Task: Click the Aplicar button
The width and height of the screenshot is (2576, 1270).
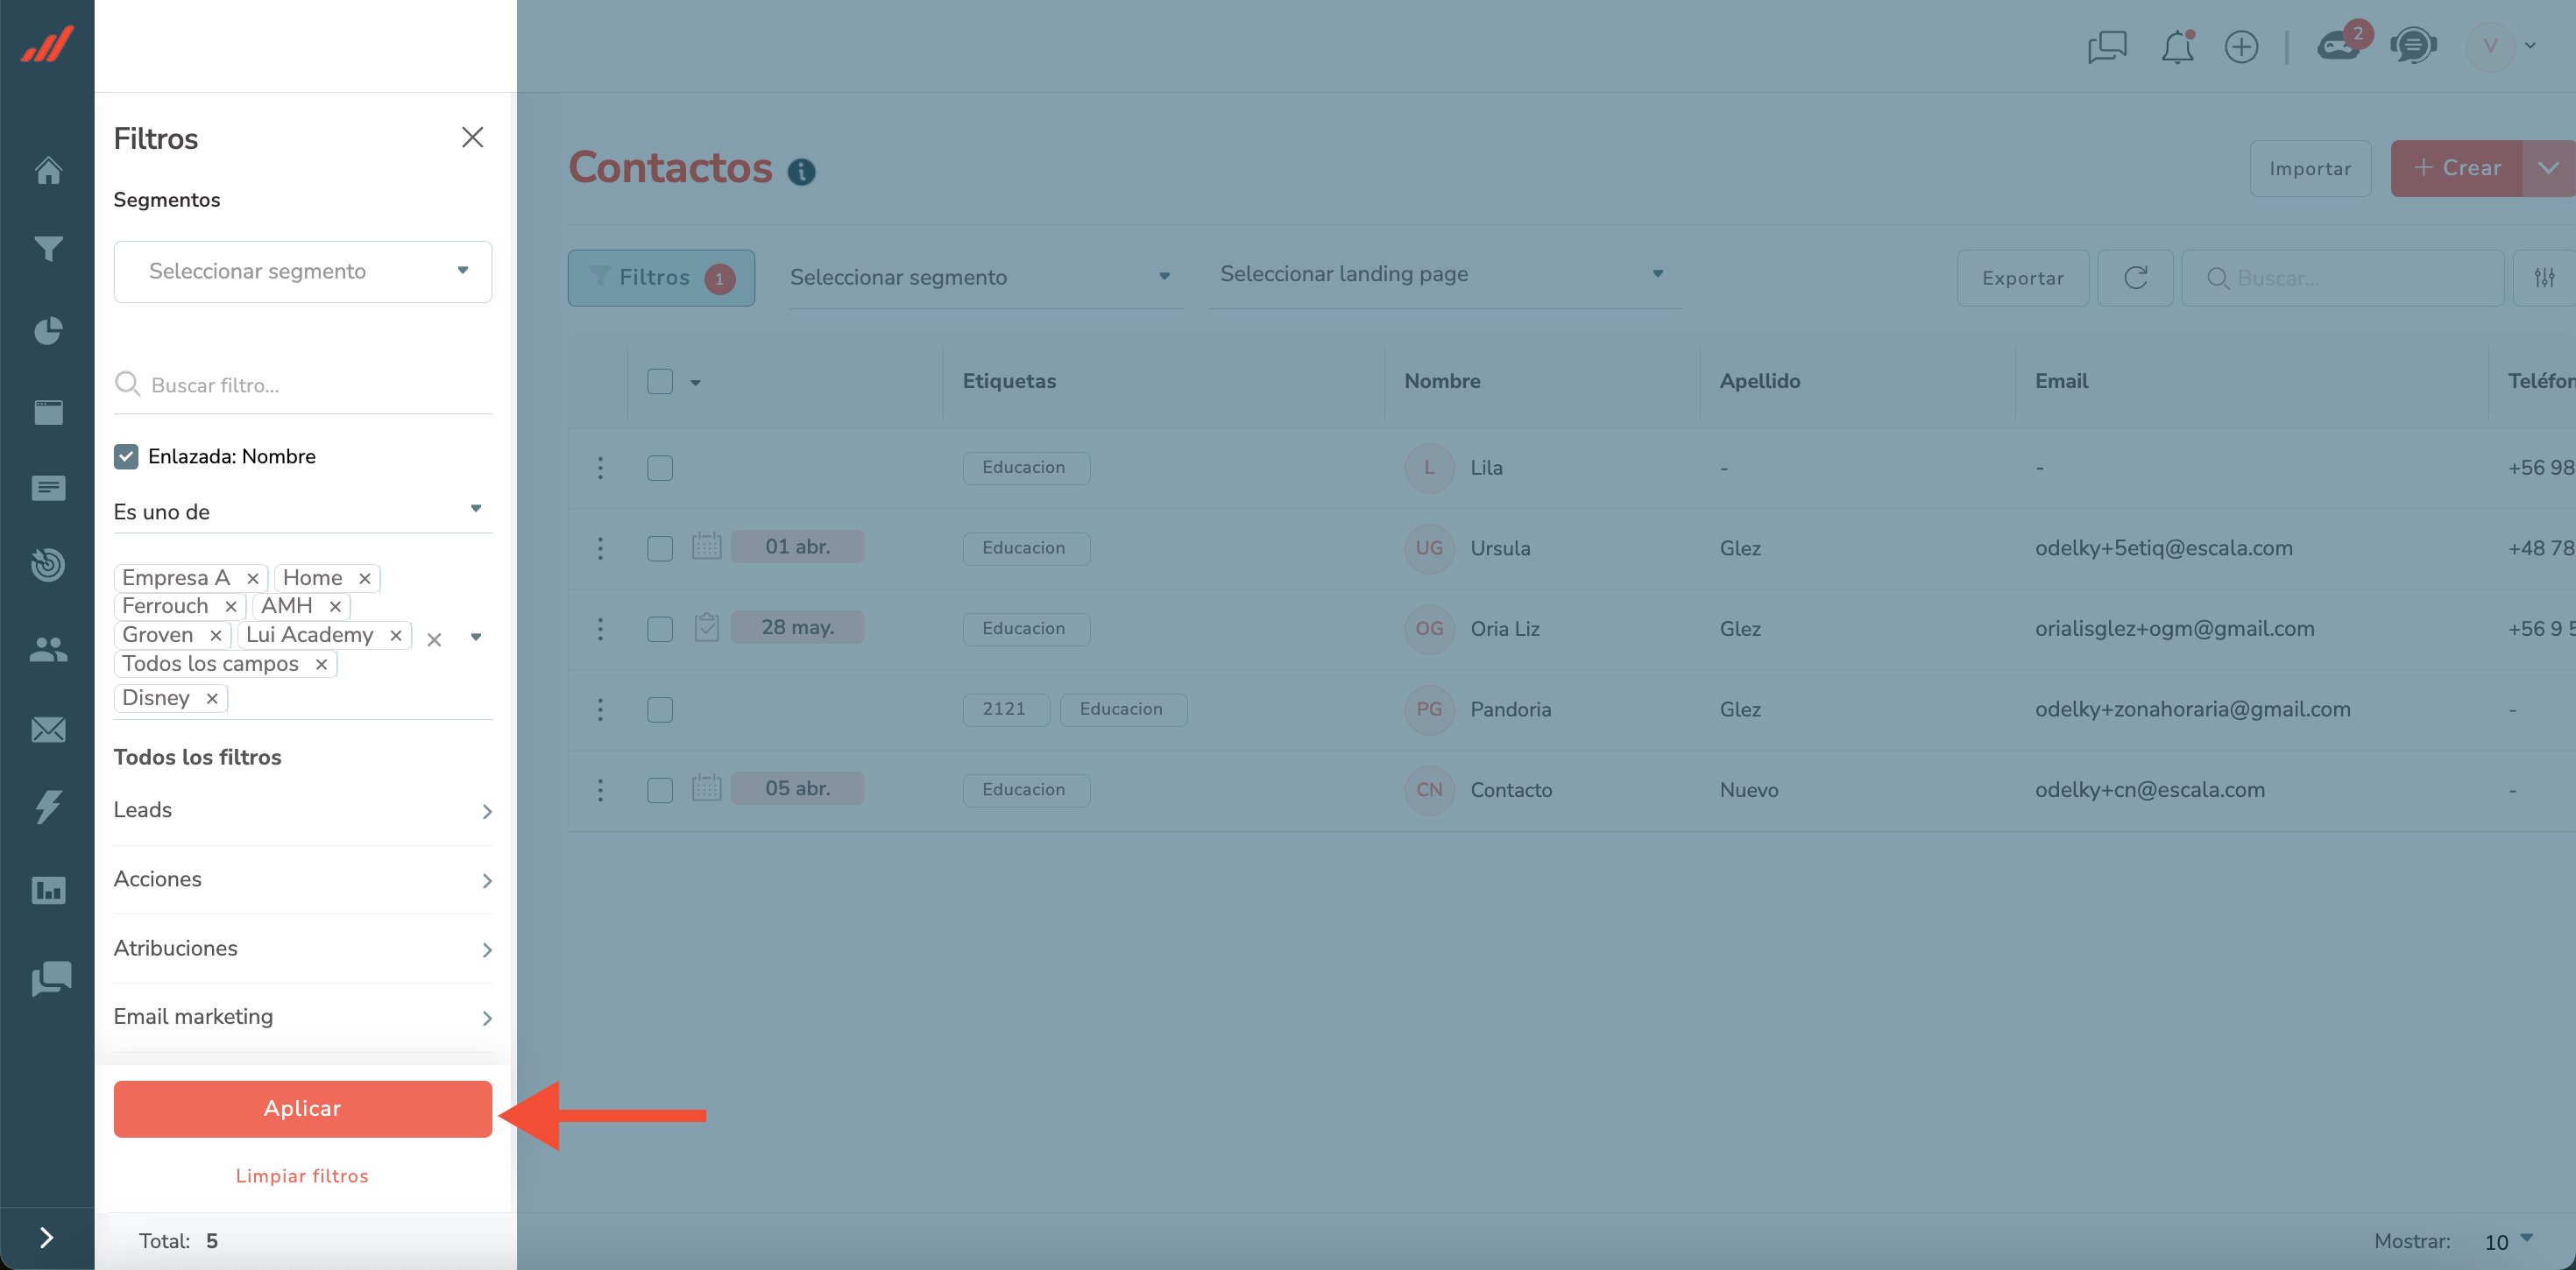Action: [303, 1108]
